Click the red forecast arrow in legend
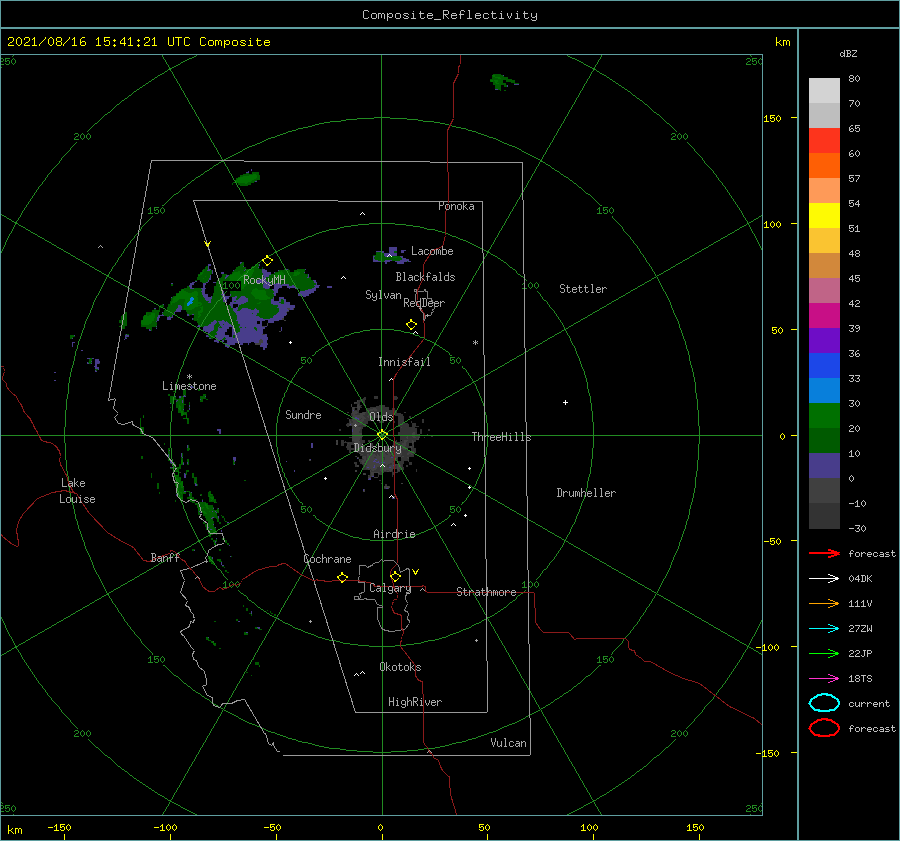 pyautogui.click(x=824, y=553)
